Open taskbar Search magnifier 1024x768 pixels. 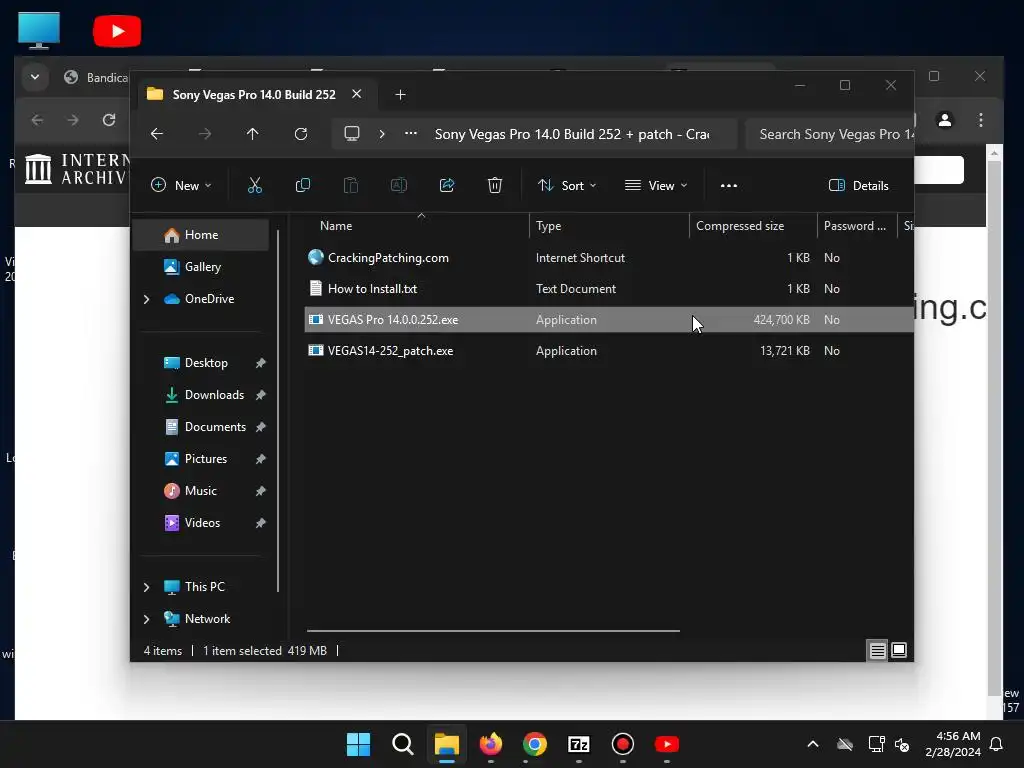[x=403, y=744]
